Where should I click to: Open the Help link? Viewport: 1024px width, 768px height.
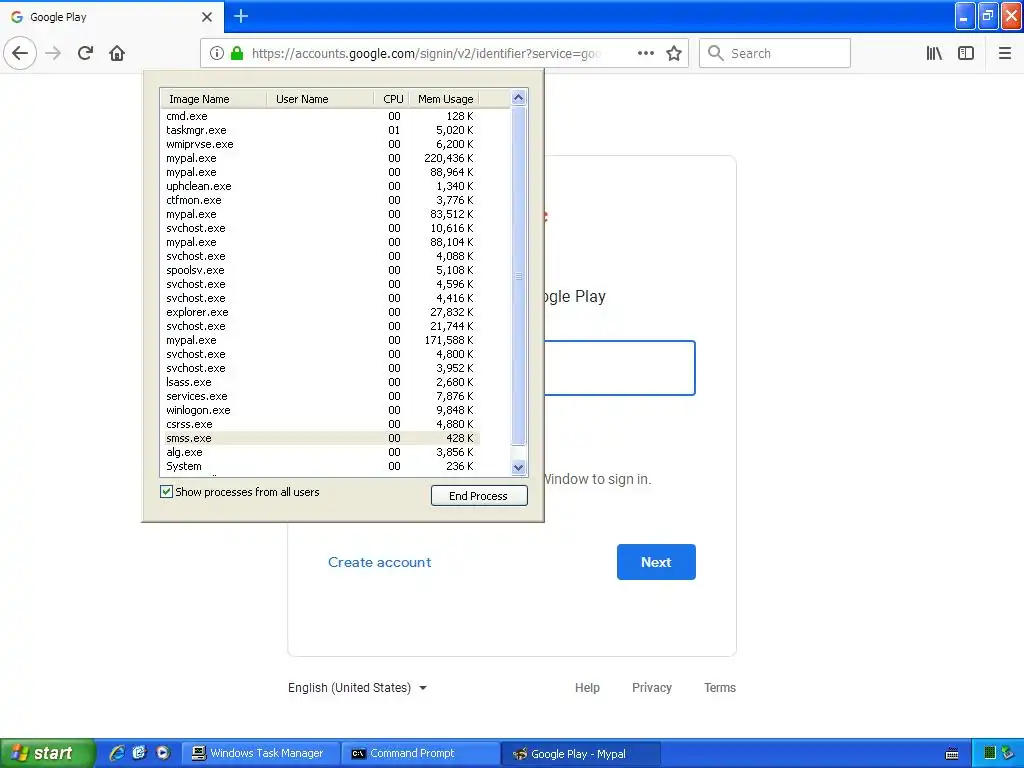587,688
